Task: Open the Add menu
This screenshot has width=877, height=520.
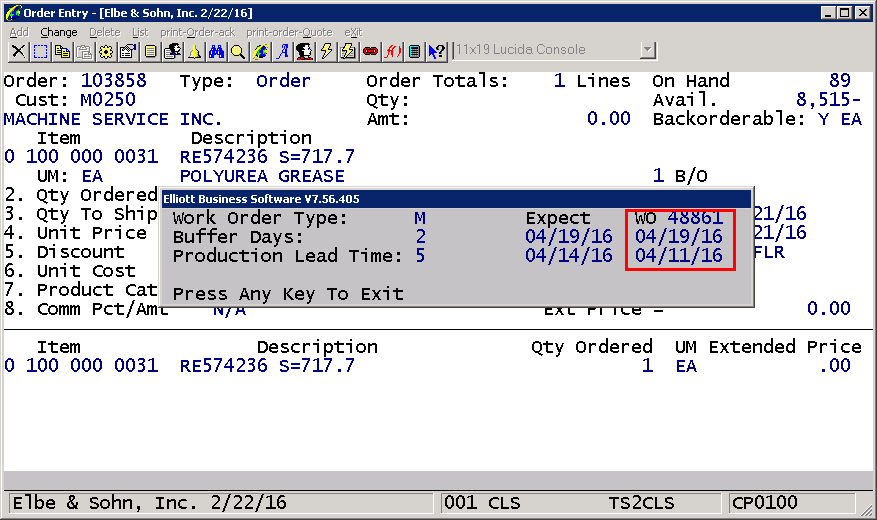Action: click(x=19, y=32)
